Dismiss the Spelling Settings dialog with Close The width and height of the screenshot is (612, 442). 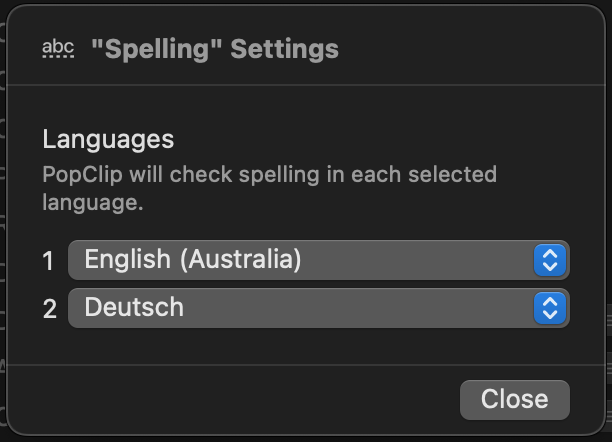[514, 399]
